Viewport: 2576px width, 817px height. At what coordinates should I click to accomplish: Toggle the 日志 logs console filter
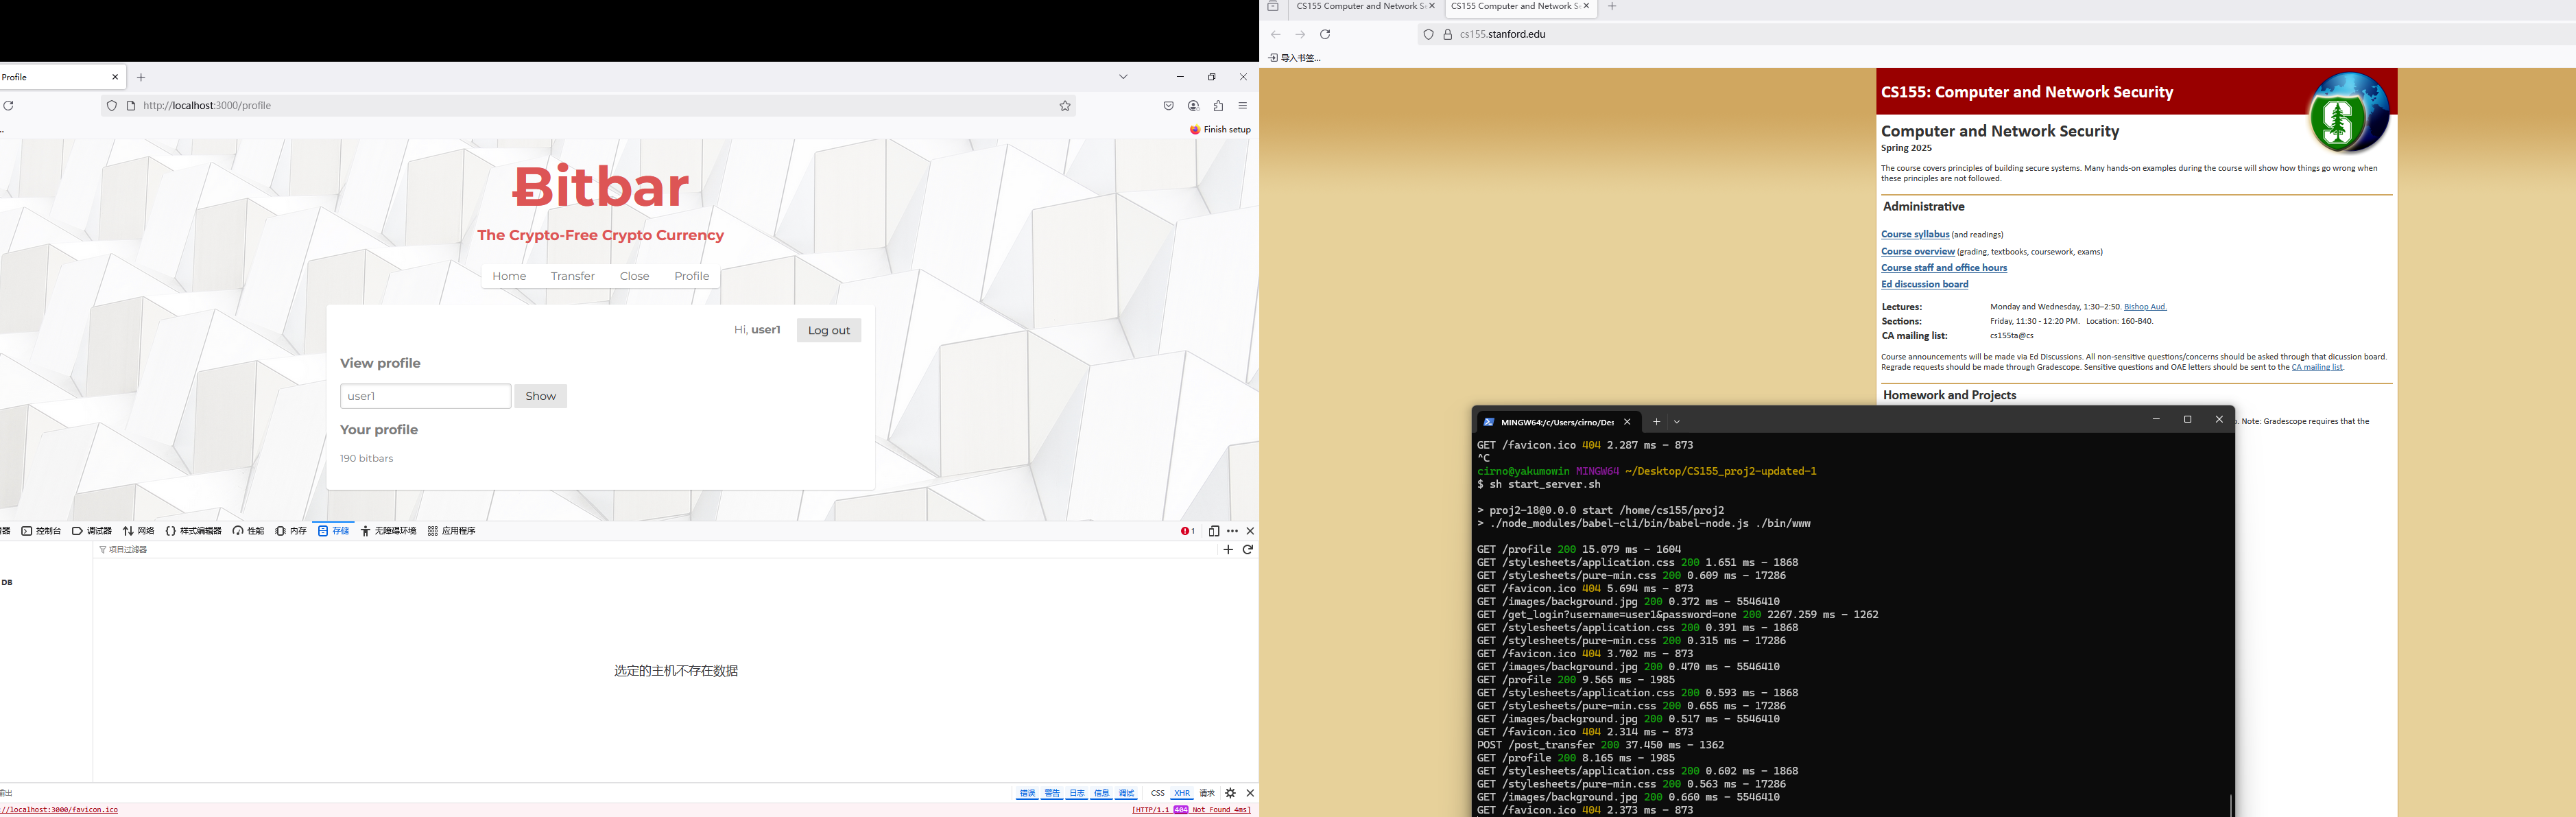[1077, 793]
